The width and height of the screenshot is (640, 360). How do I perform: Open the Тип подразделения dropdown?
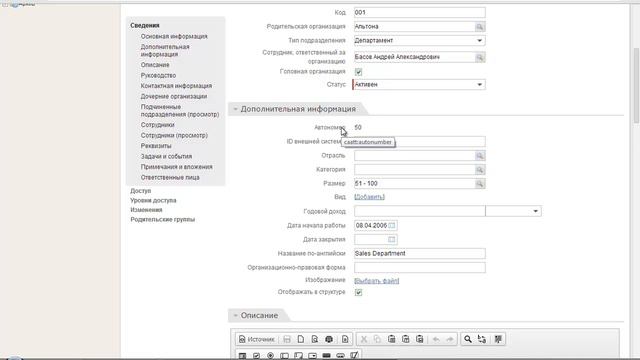480,40
